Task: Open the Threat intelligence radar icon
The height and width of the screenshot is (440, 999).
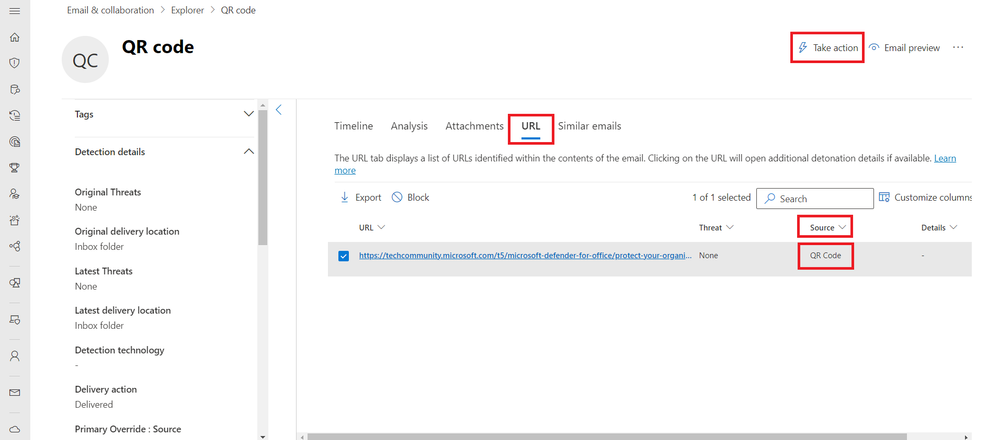Action: (x=15, y=141)
